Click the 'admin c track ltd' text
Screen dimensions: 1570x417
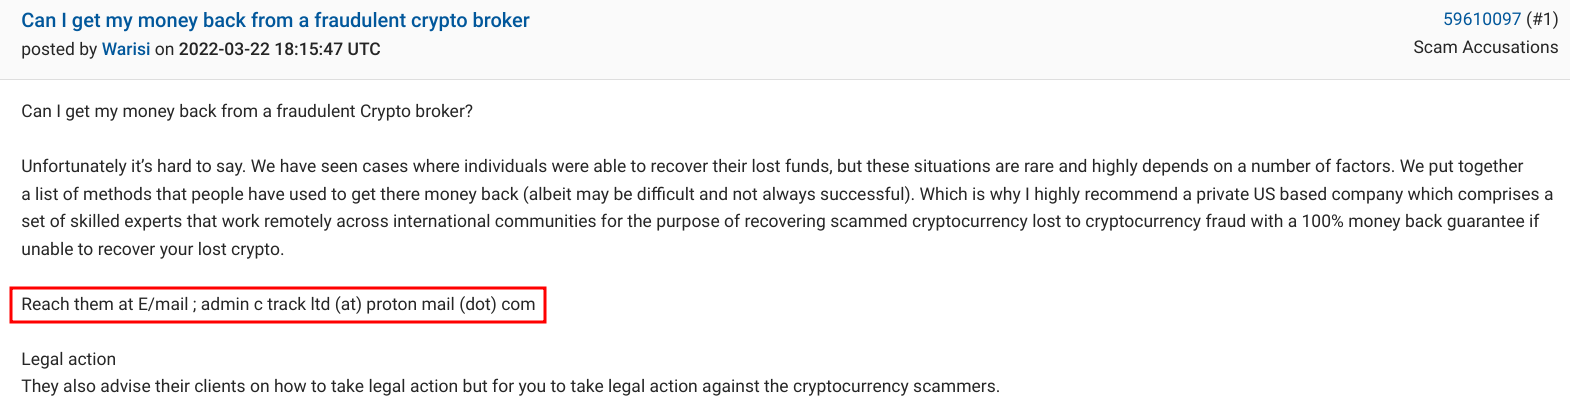tap(265, 304)
